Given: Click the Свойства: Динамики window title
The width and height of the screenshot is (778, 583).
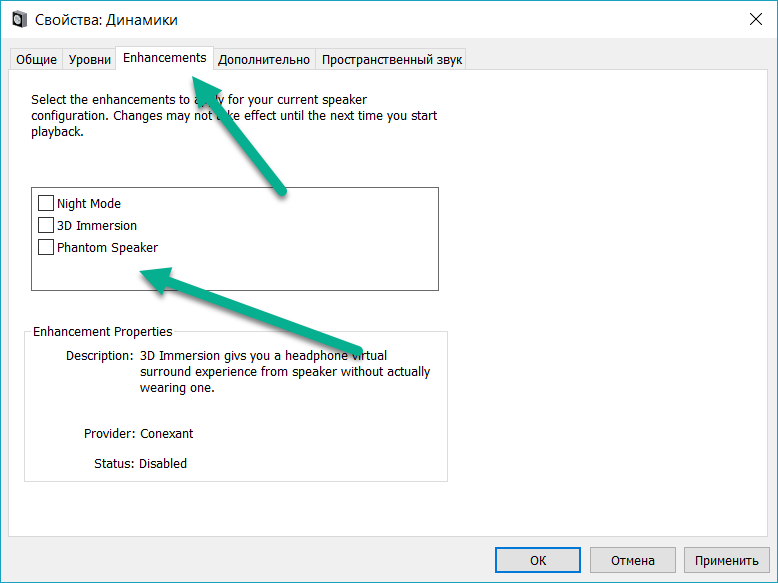Looking at the screenshot, I should tap(106, 20).
